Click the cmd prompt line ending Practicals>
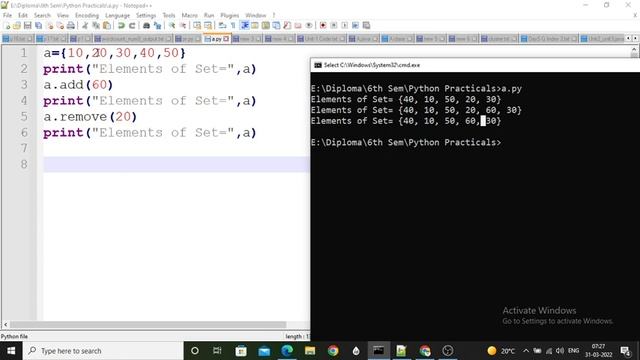 [x=406, y=142]
